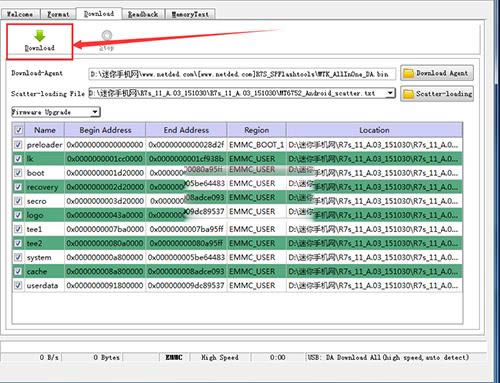This screenshot has width=500, height=383.
Task: Open the Firmware Upgrade mode dropdown
Action: [56, 112]
